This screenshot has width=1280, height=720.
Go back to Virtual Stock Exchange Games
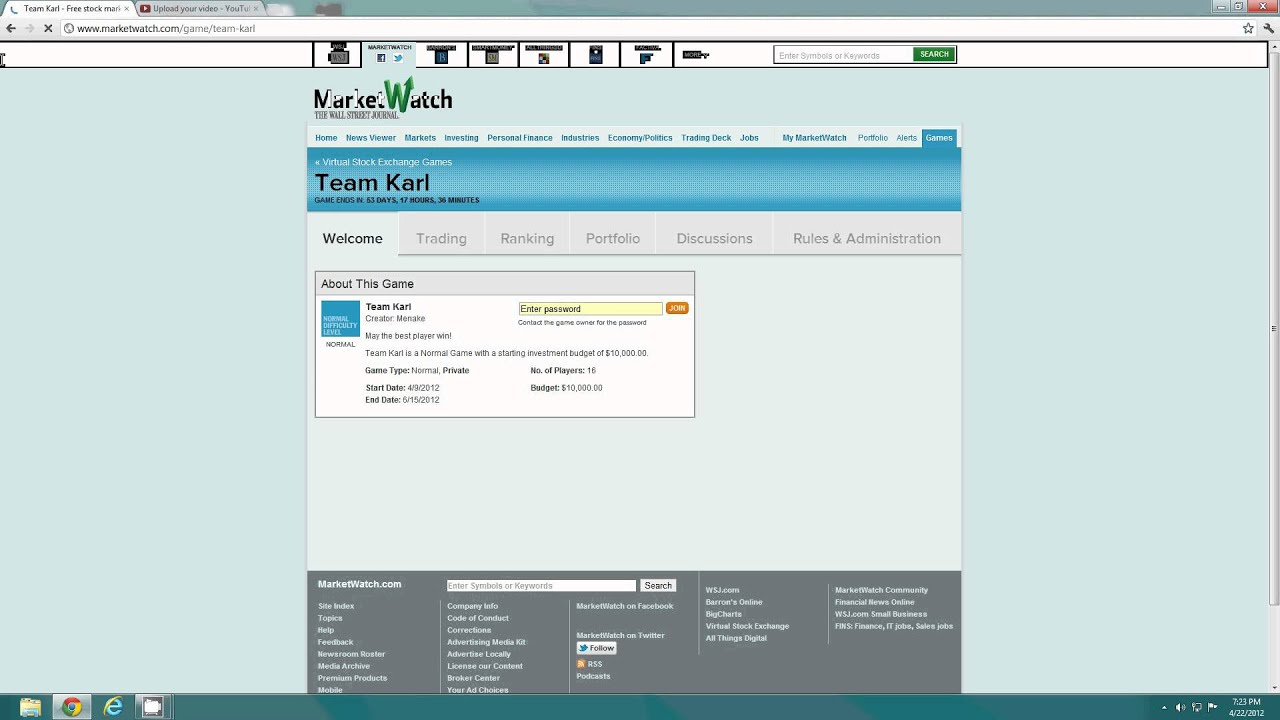click(x=383, y=162)
